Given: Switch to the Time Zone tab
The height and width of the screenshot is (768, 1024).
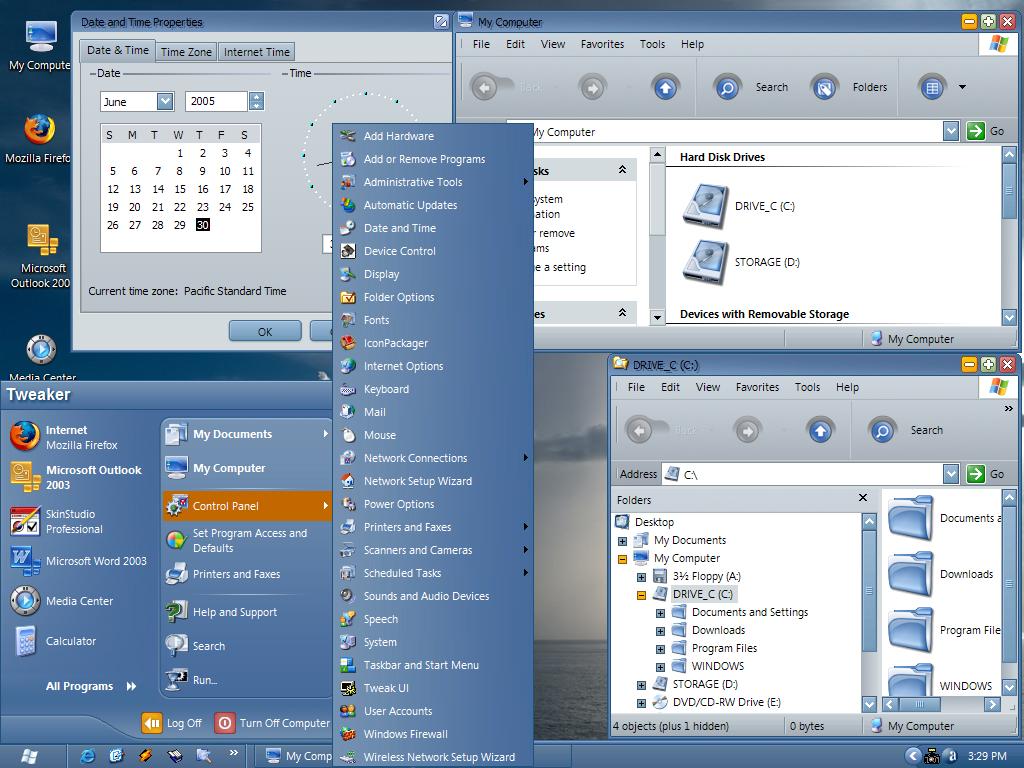Looking at the screenshot, I should tap(186, 52).
